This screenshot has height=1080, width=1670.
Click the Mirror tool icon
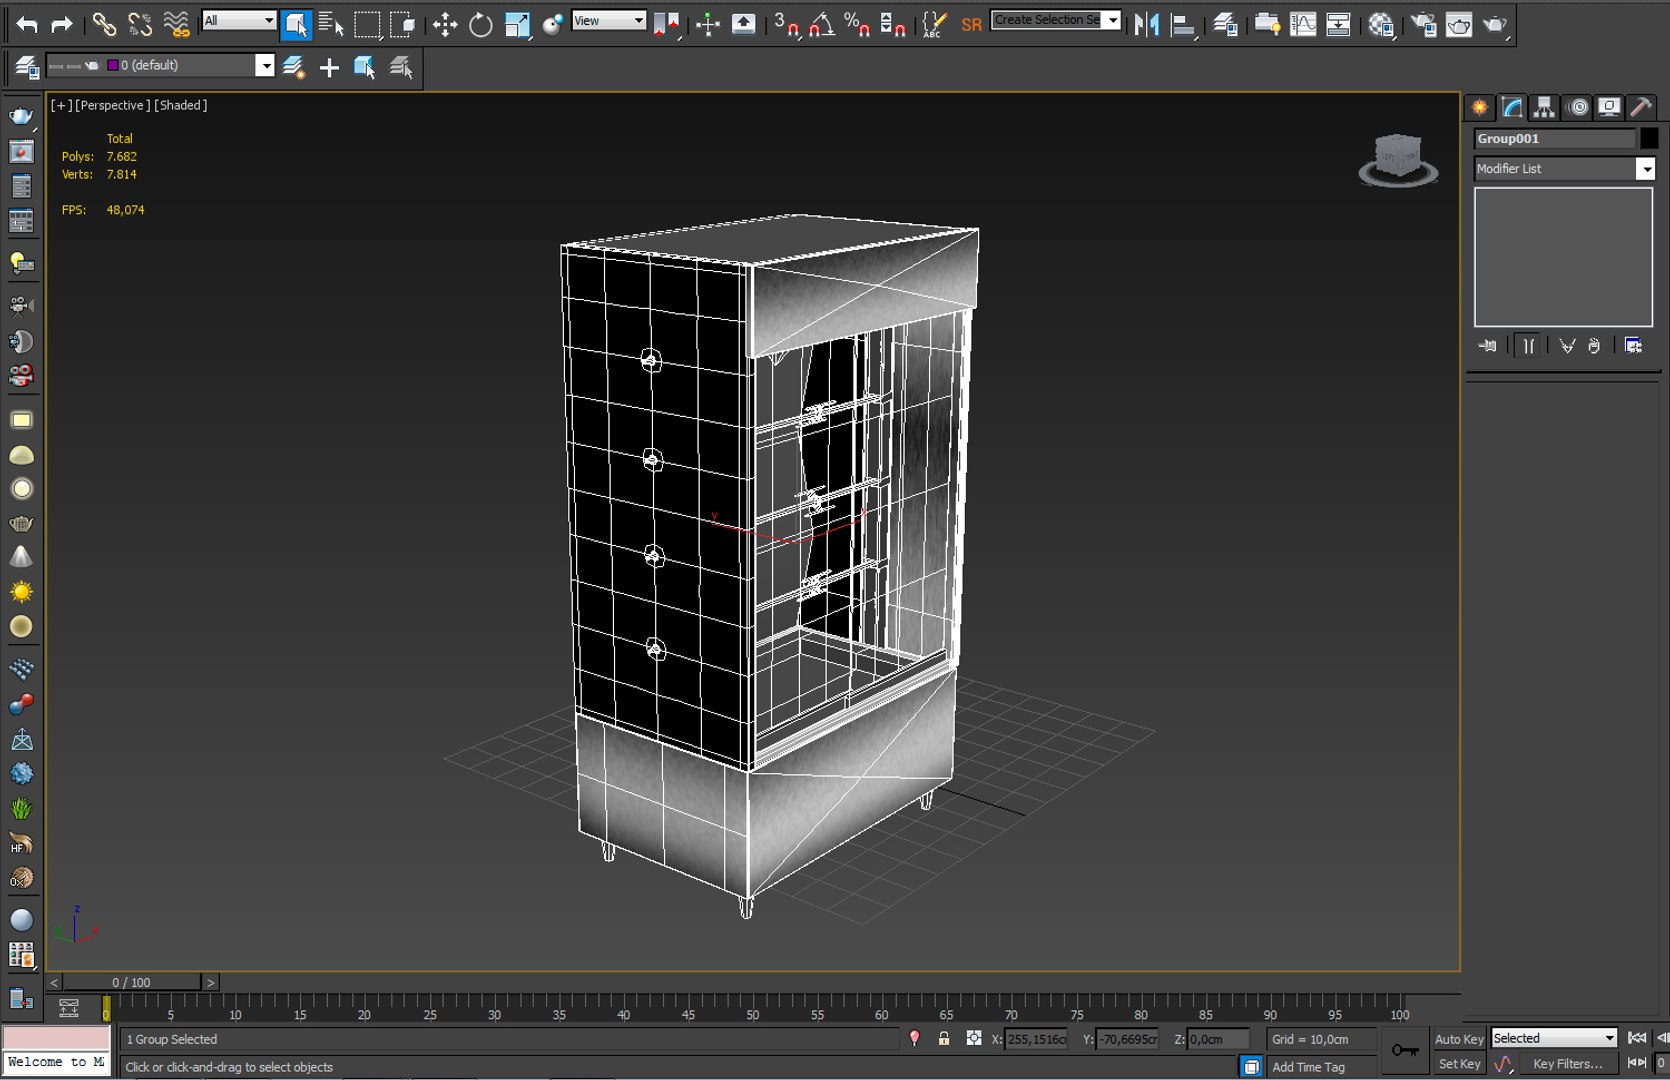coord(1146,24)
